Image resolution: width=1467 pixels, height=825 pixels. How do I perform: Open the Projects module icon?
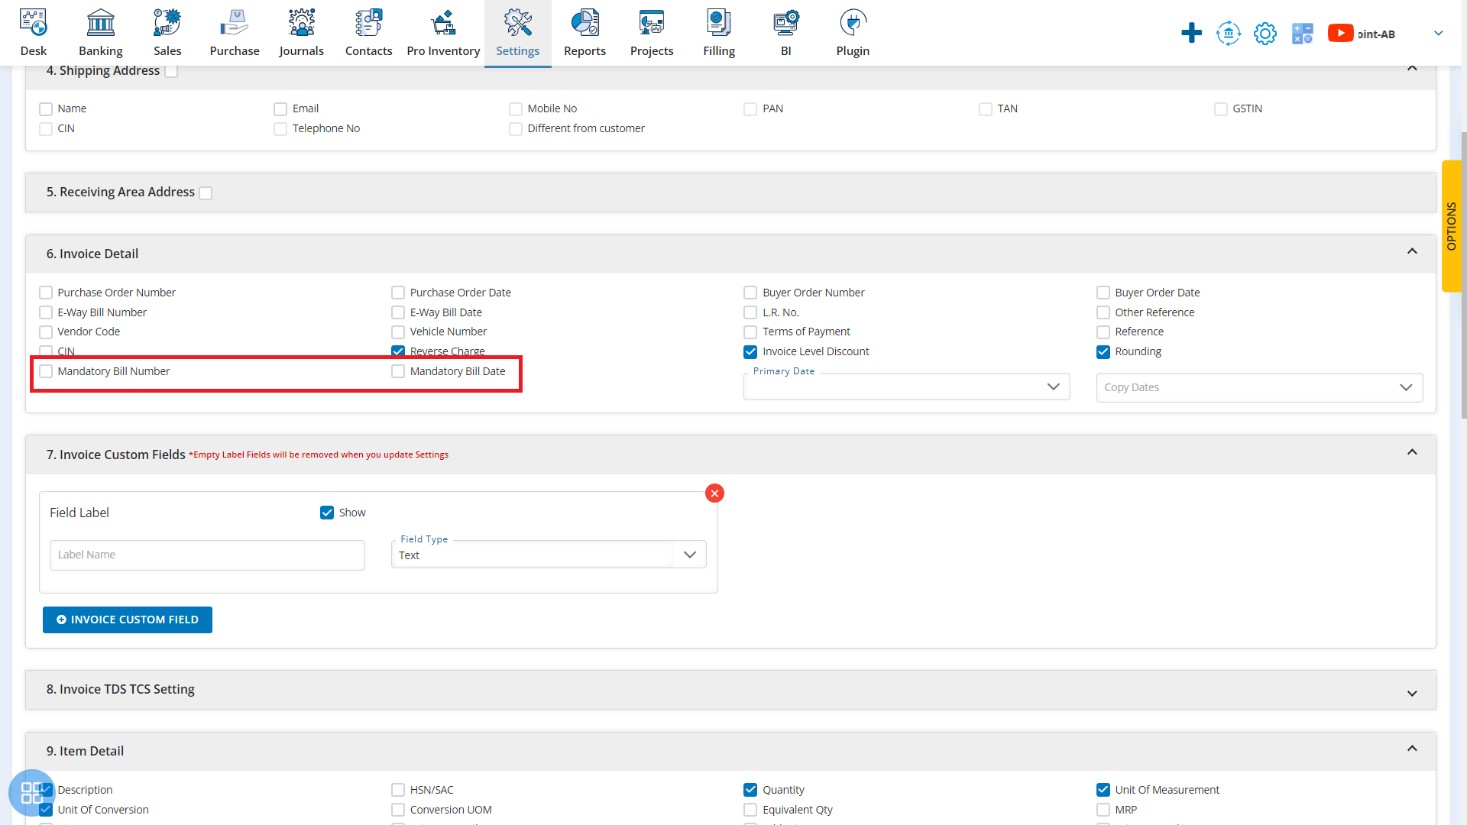click(652, 22)
